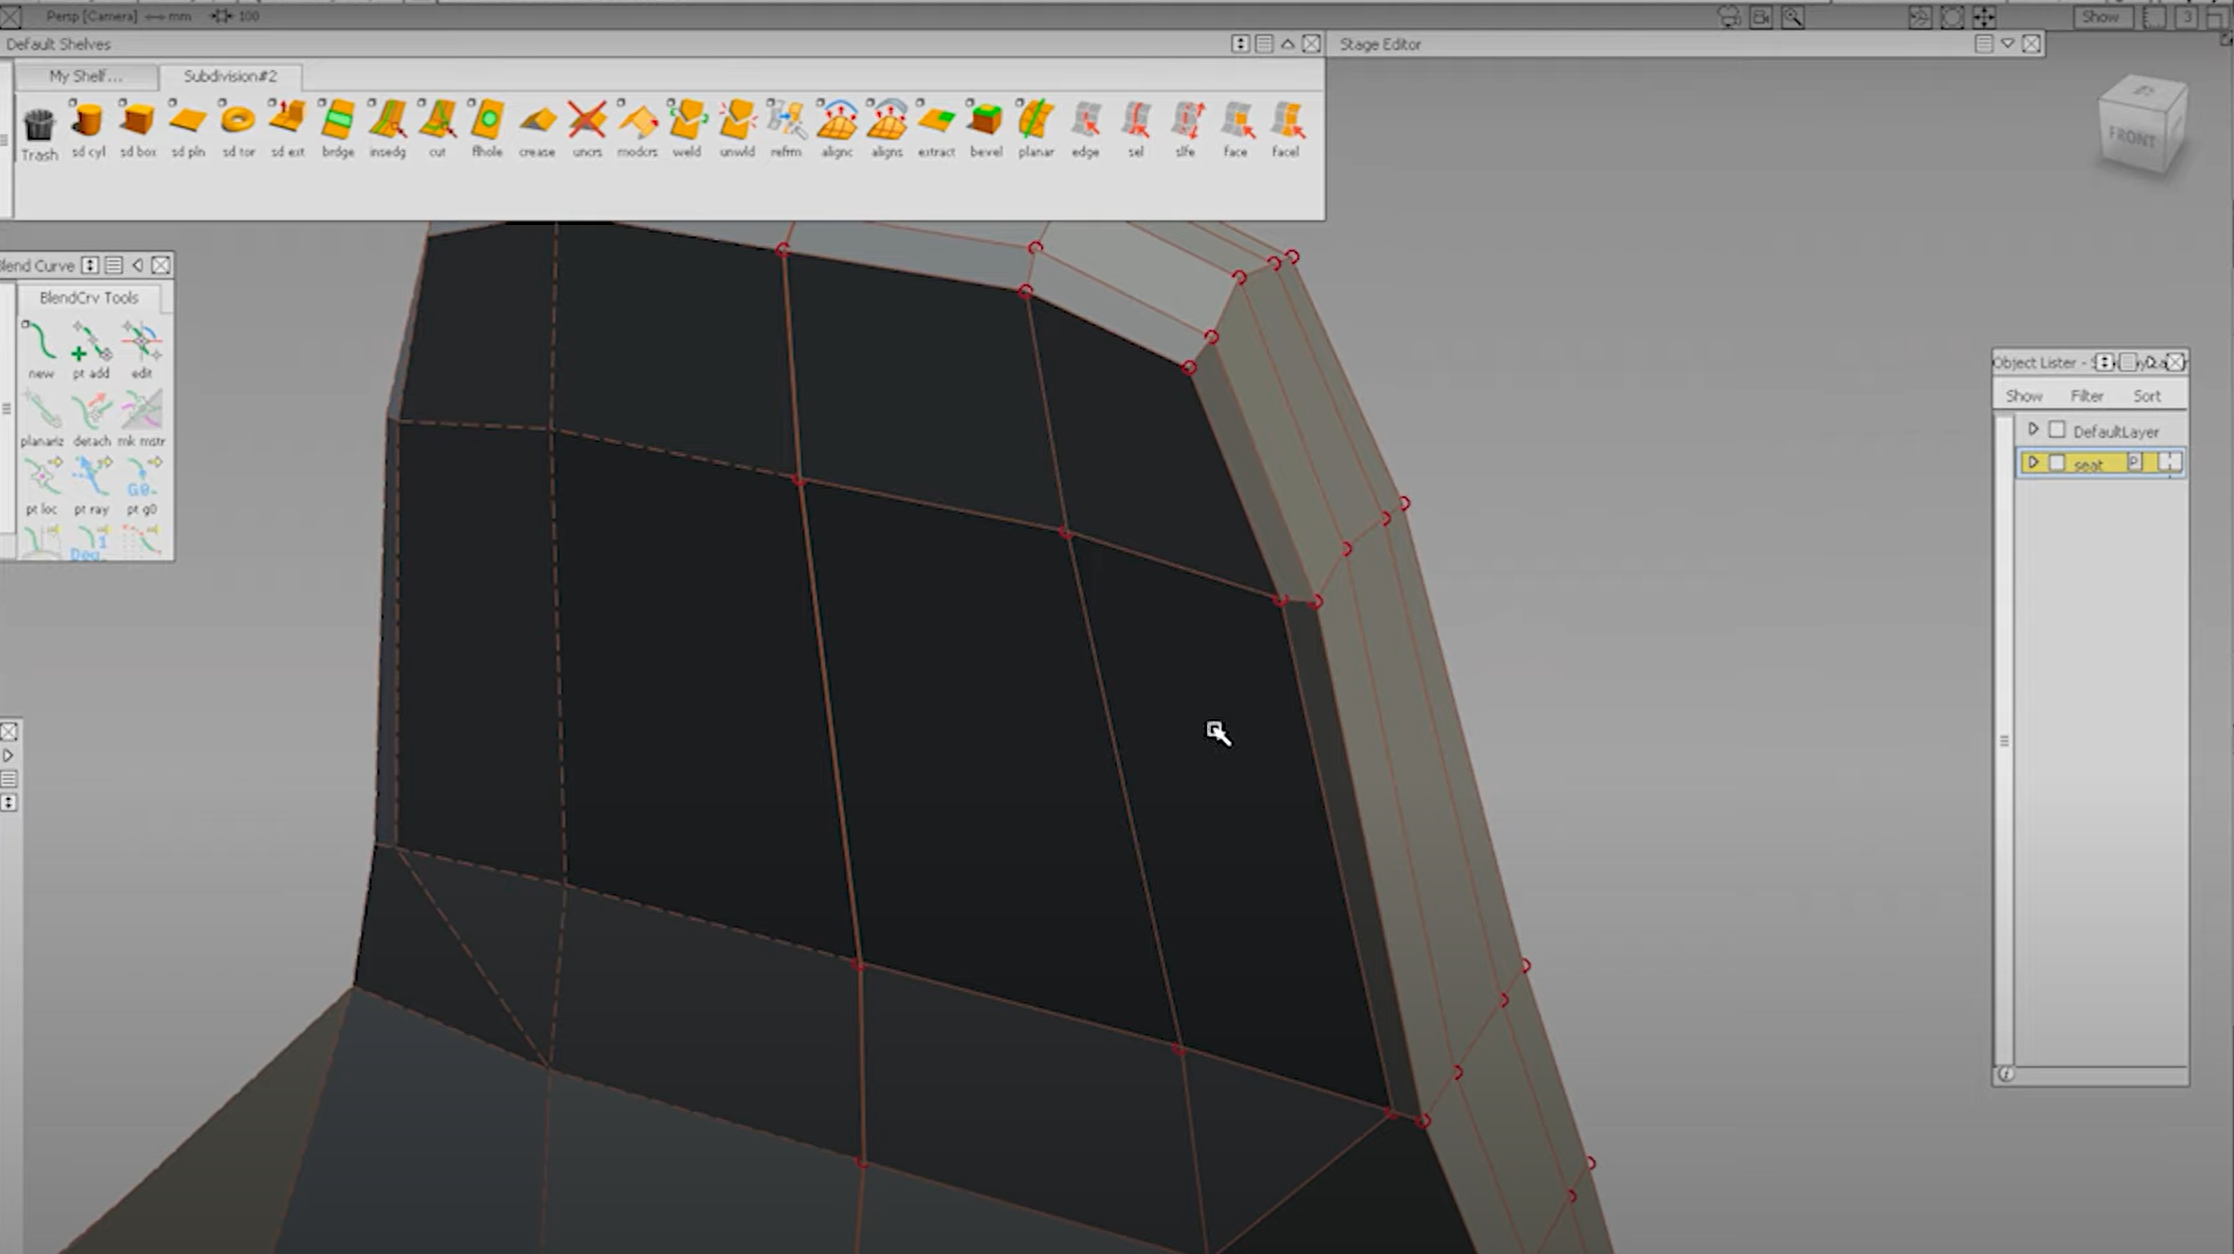
Task: Open the Stage Editor dropdown arrow
Action: (x=2007, y=43)
